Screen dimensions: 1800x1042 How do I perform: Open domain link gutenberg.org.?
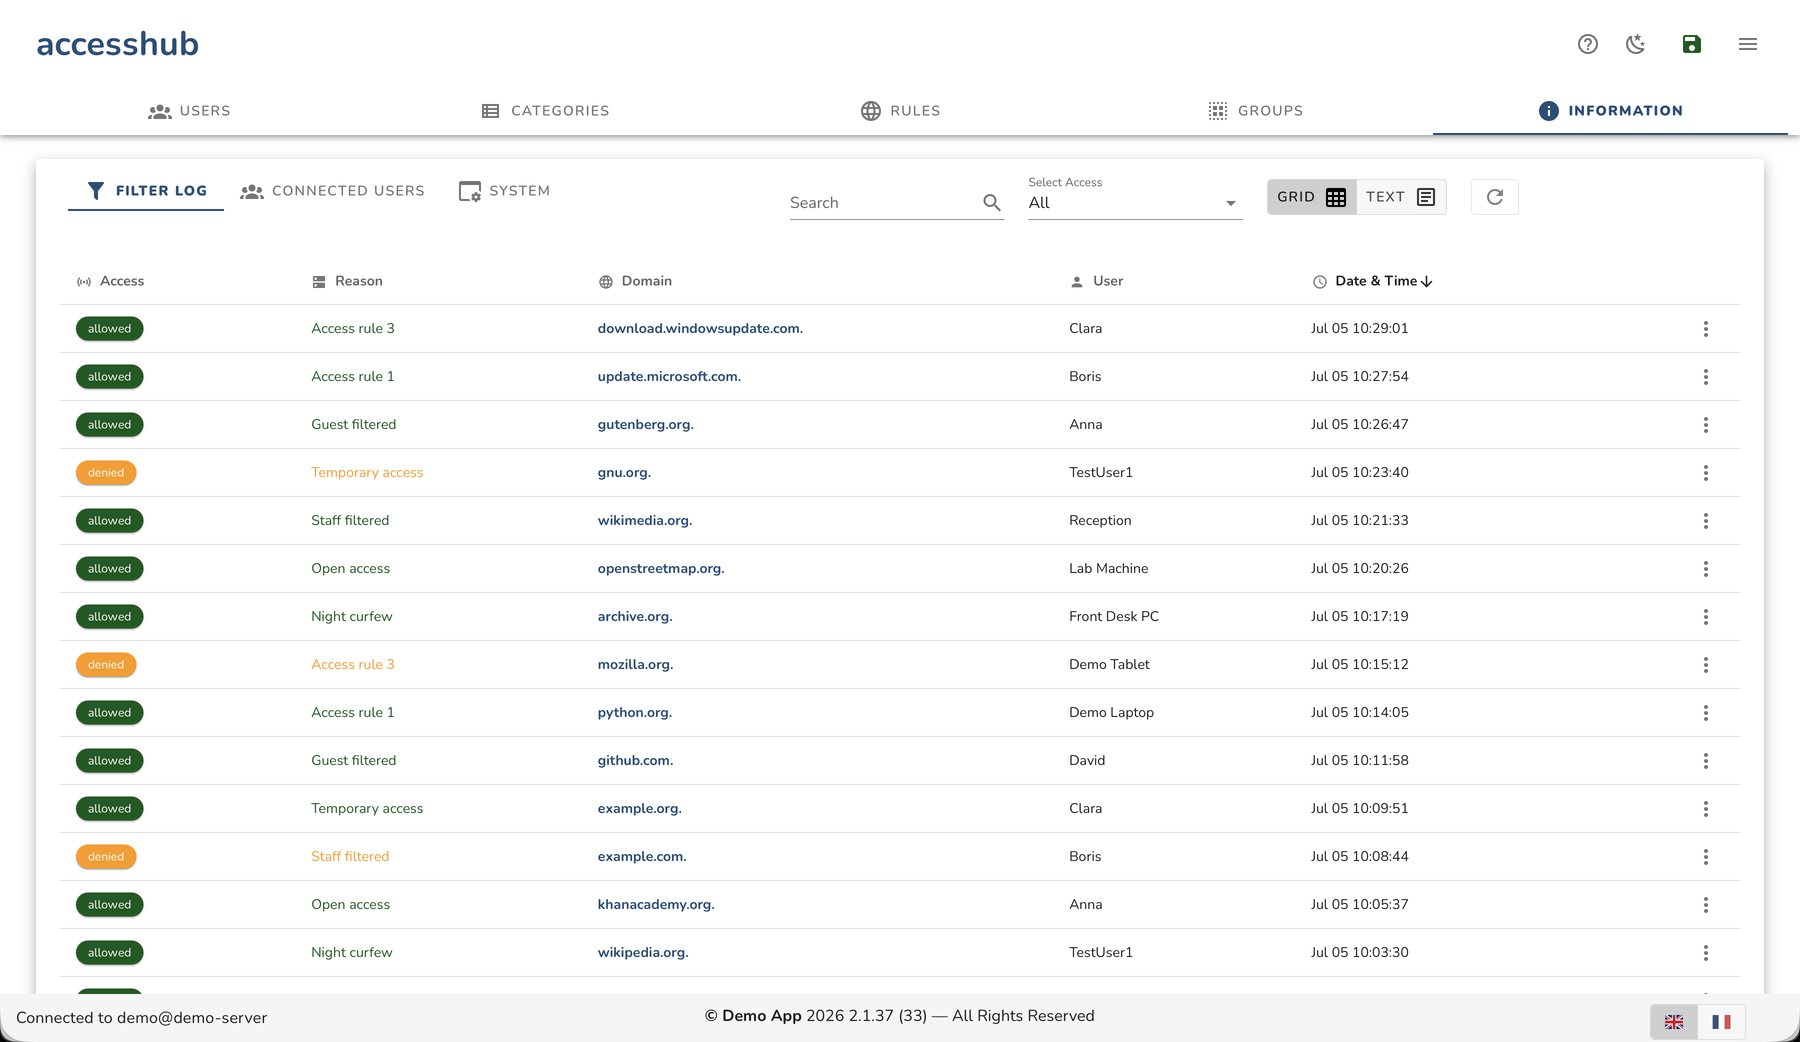[x=645, y=424]
